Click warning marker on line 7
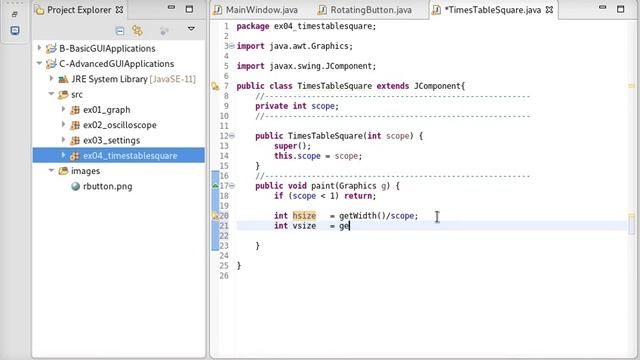This screenshot has width=640, height=360. (215, 86)
